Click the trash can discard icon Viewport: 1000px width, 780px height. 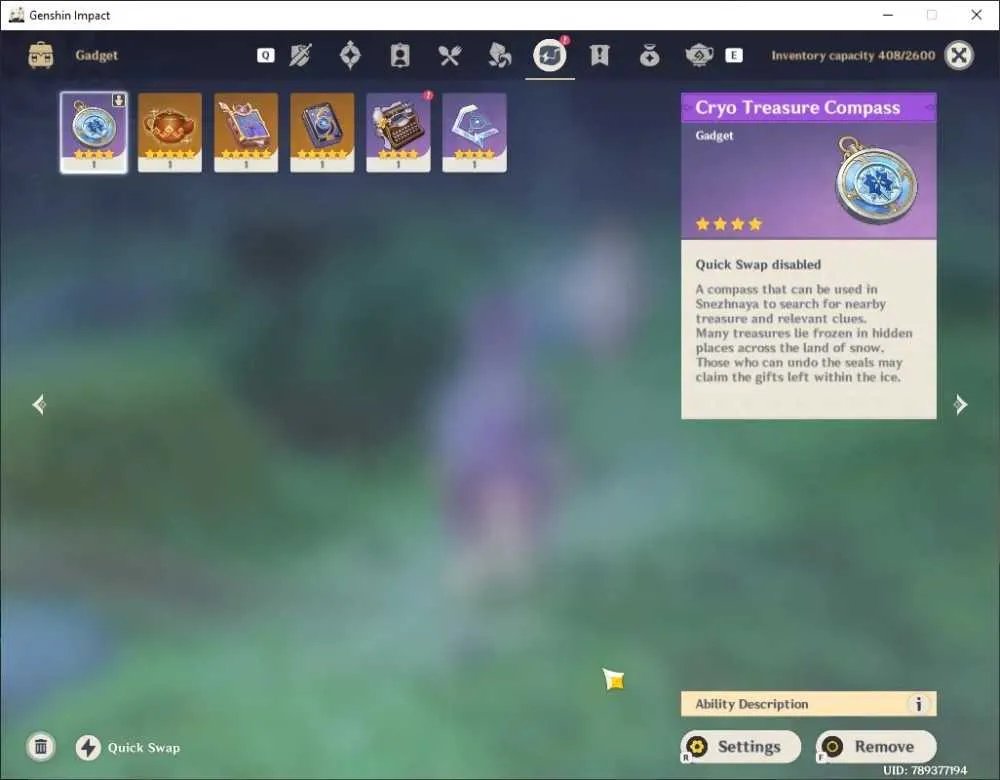41,747
